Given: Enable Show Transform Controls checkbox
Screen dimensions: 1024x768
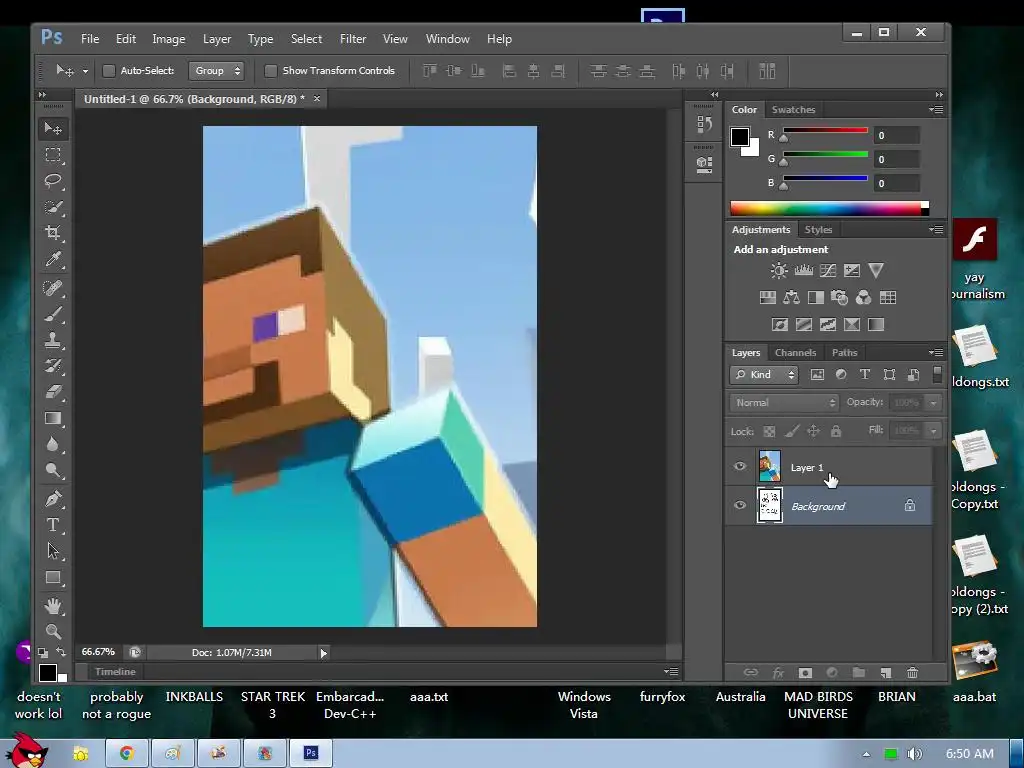Looking at the screenshot, I should (x=270, y=71).
